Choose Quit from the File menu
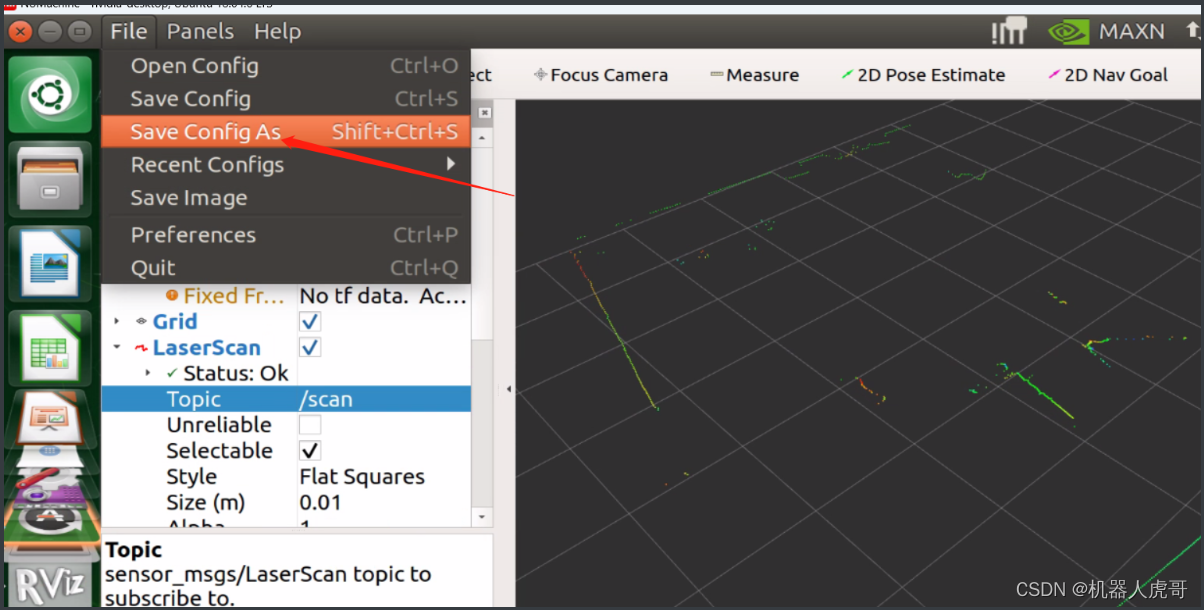This screenshot has width=1204, height=610. pos(286,268)
